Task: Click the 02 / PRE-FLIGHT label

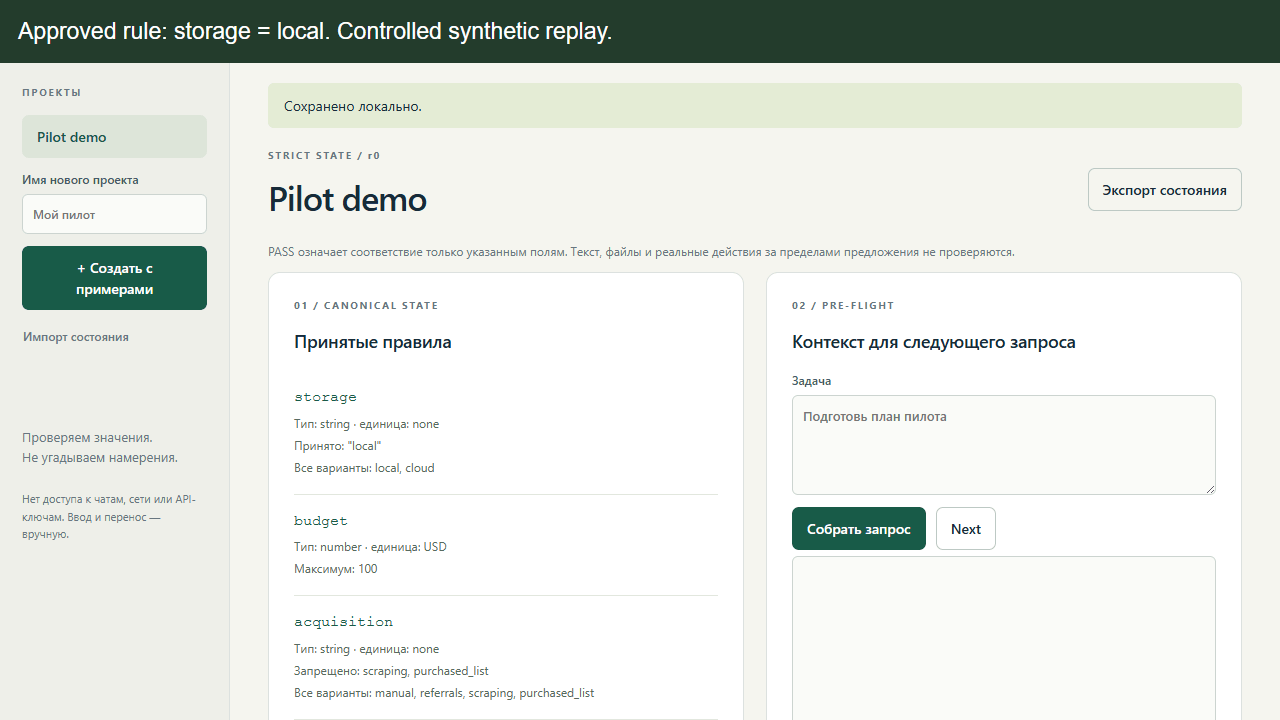Action: coord(843,306)
